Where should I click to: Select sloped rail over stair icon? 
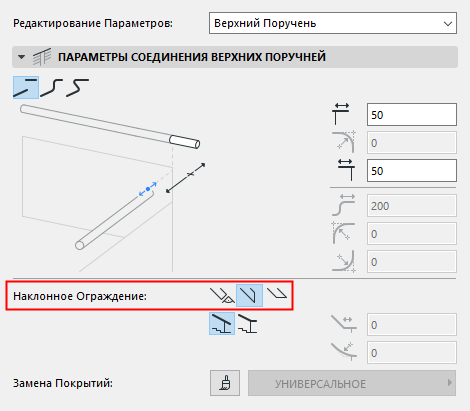tap(222, 324)
